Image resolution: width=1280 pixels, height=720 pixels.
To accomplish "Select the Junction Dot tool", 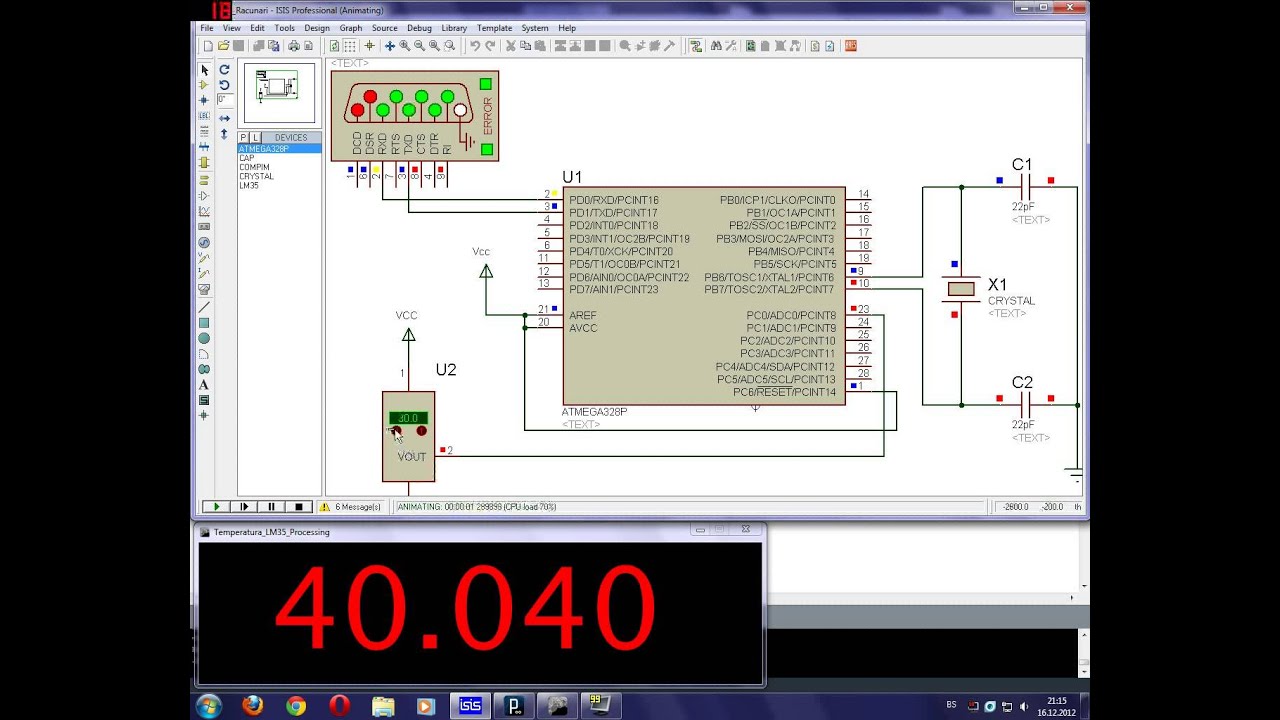I will click(204, 100).
